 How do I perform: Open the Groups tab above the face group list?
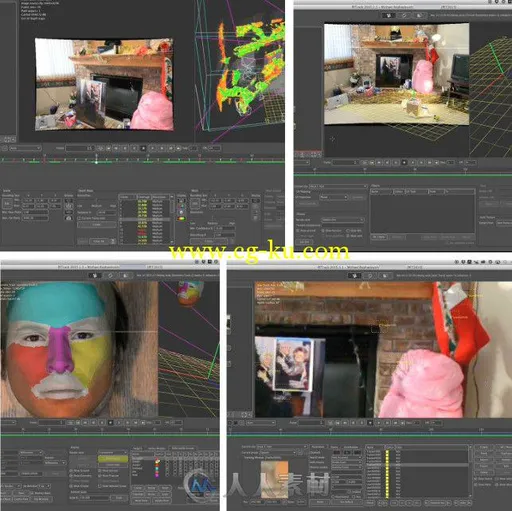(x=138, y=448)
